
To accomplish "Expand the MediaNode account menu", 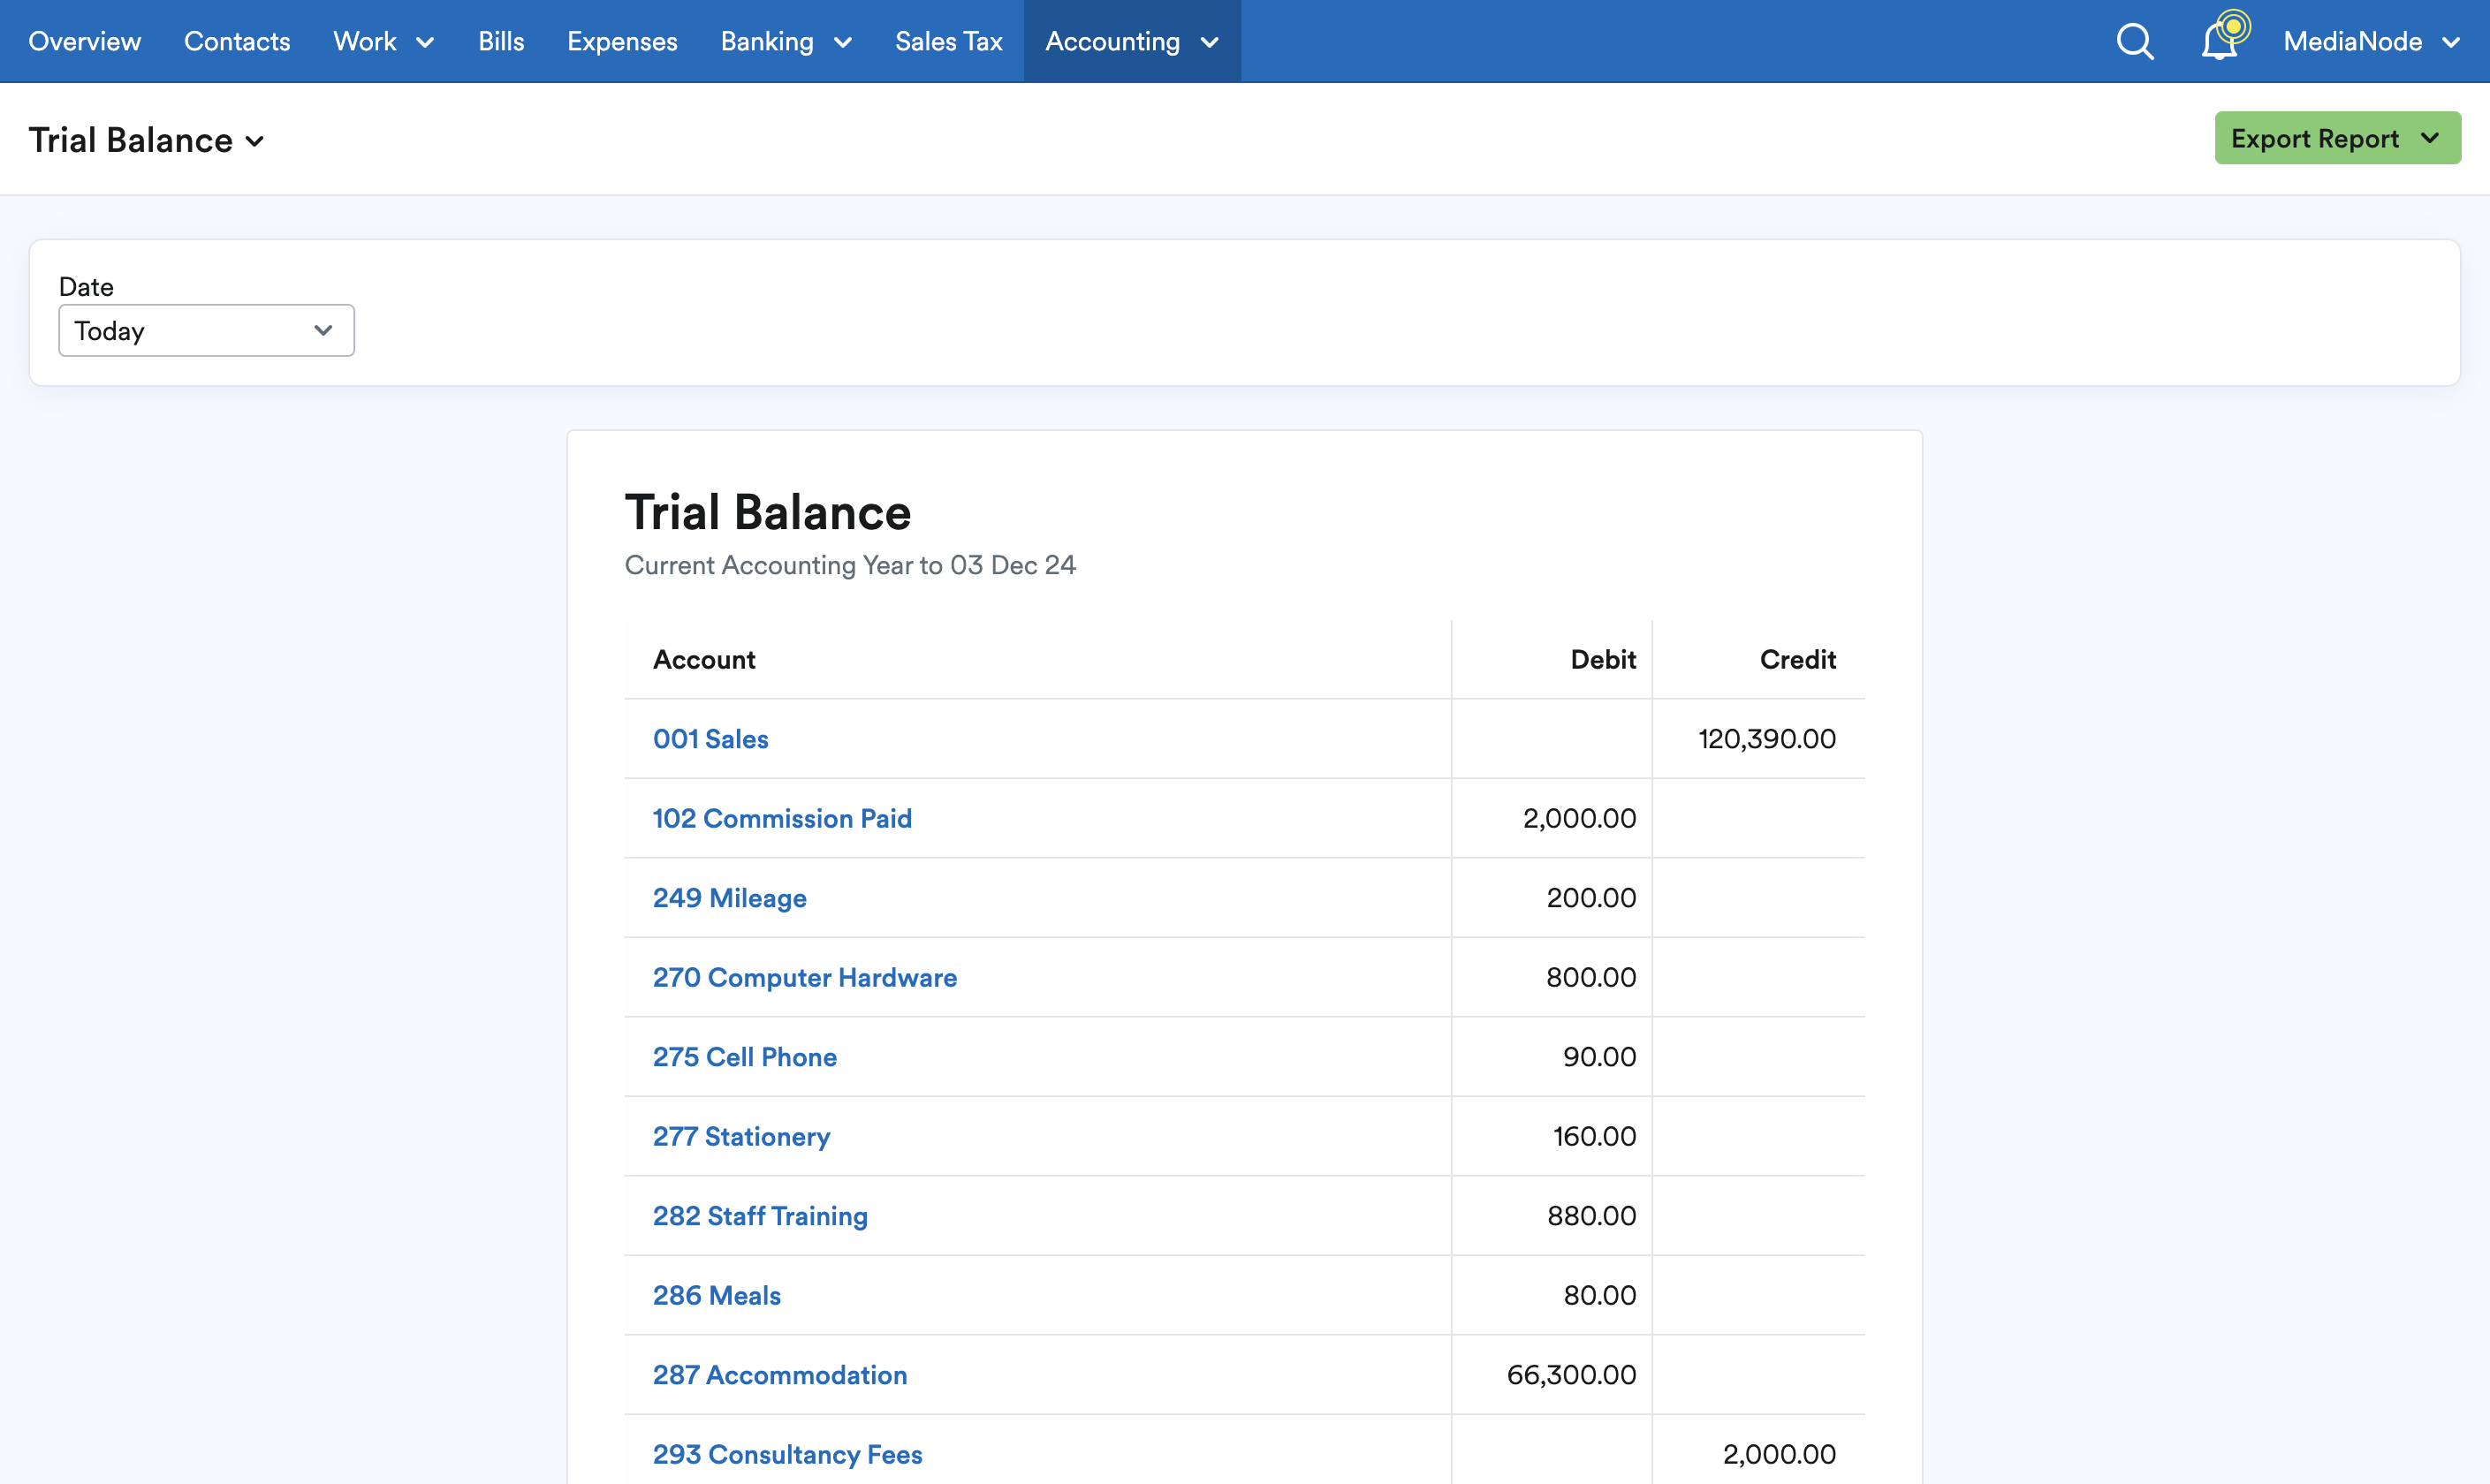I will pyautogui.click(x=2371, y=41).
